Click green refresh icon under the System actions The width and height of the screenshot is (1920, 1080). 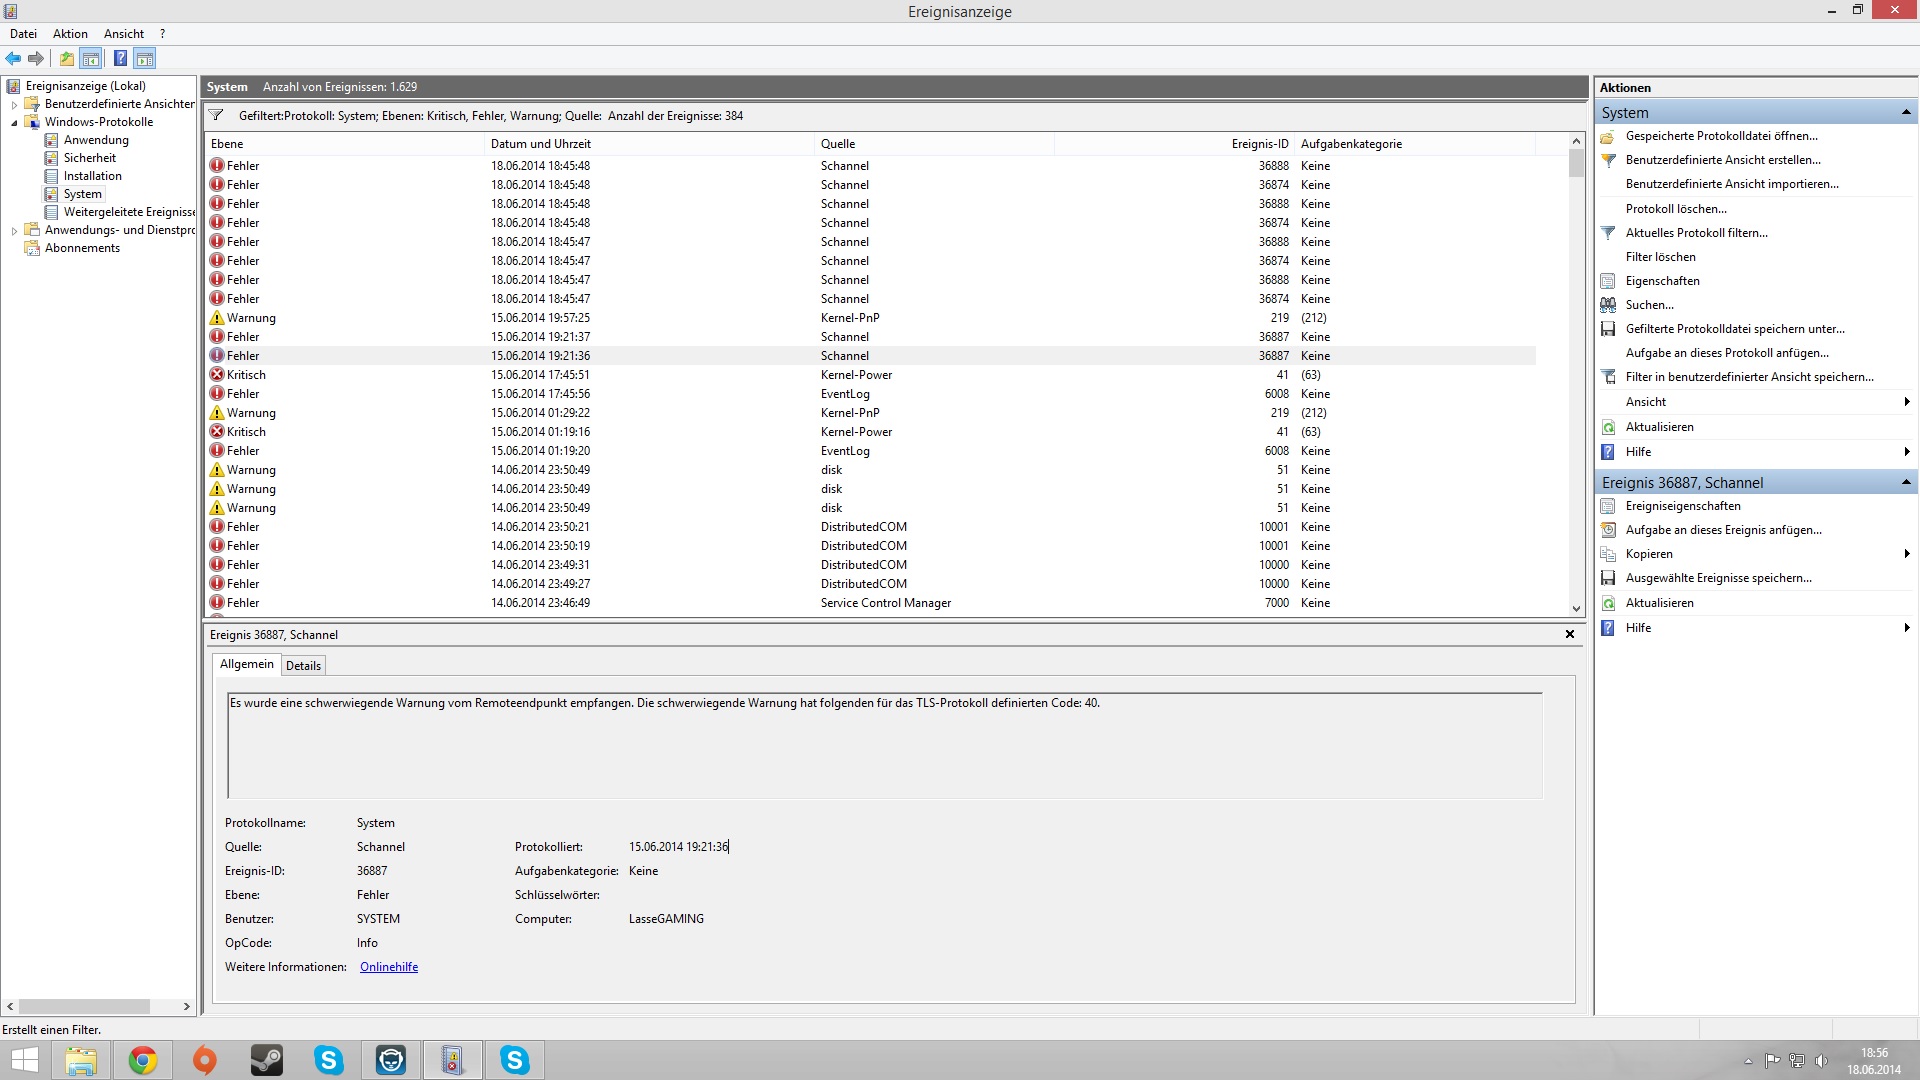pos(1608,427)
